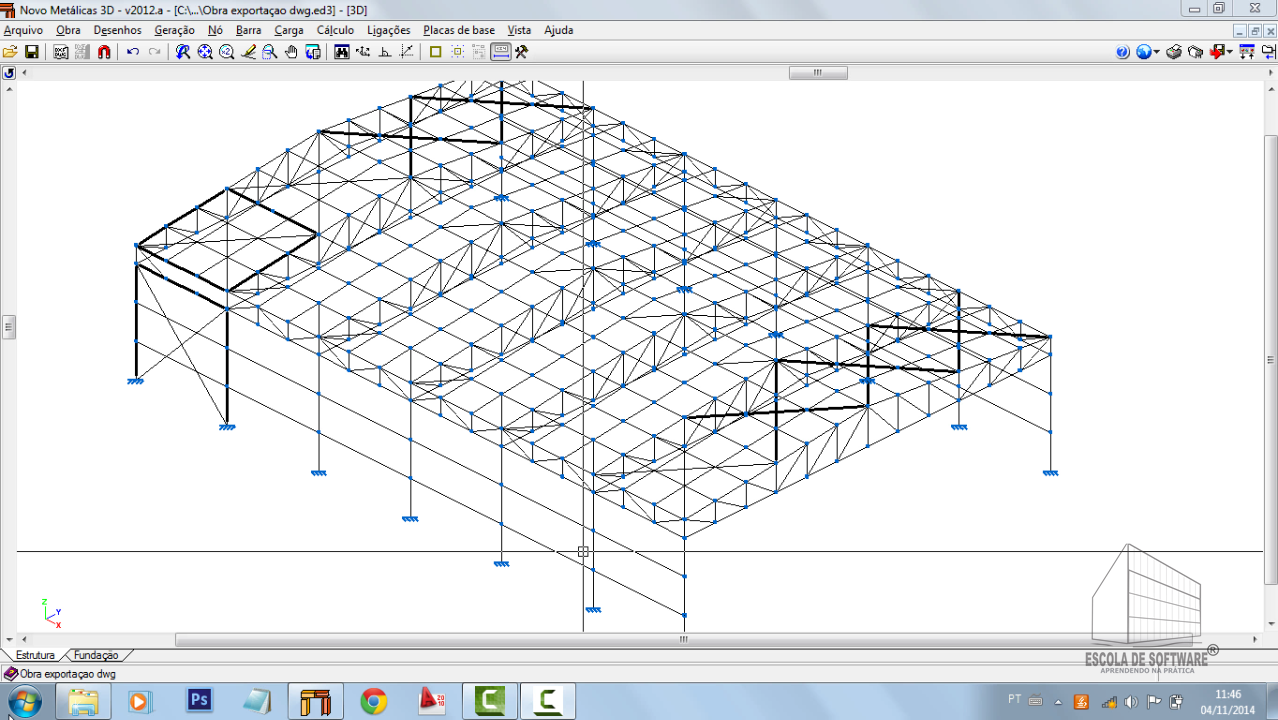Open the Cálculo menu
Image resolution: width=1278 pixels, height=720 pixels.
[x=335, y=30]
